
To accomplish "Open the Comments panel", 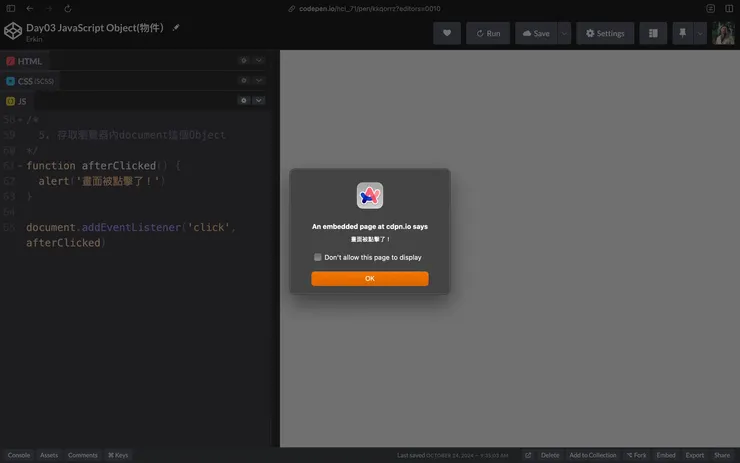I will tap(83, 455).
